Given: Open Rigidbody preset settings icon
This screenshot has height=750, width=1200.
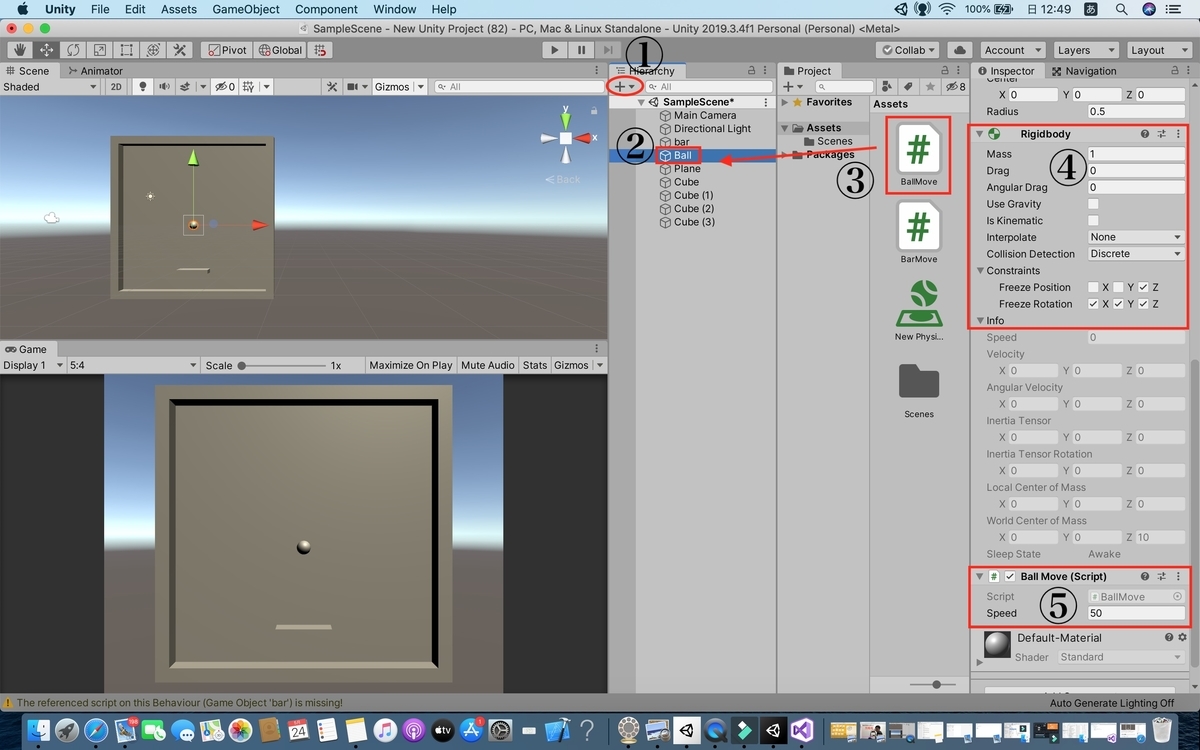Looking at the screenshot, I should tap(1162, 134).
